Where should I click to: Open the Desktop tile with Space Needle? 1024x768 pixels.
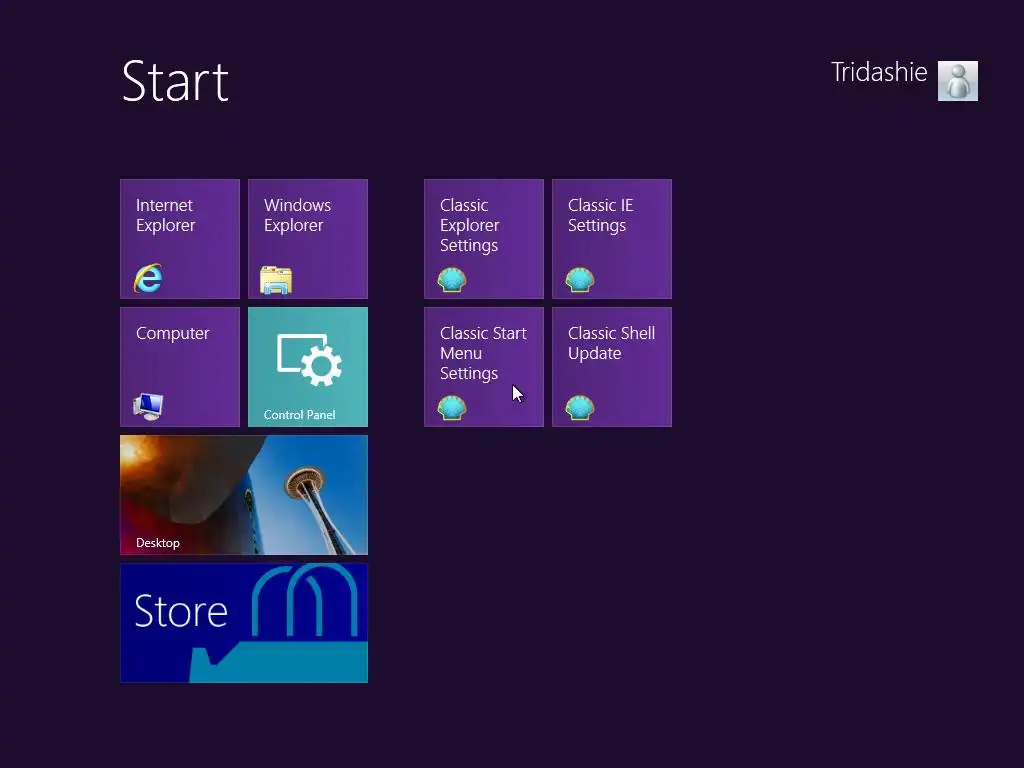(x=244, y=495)
